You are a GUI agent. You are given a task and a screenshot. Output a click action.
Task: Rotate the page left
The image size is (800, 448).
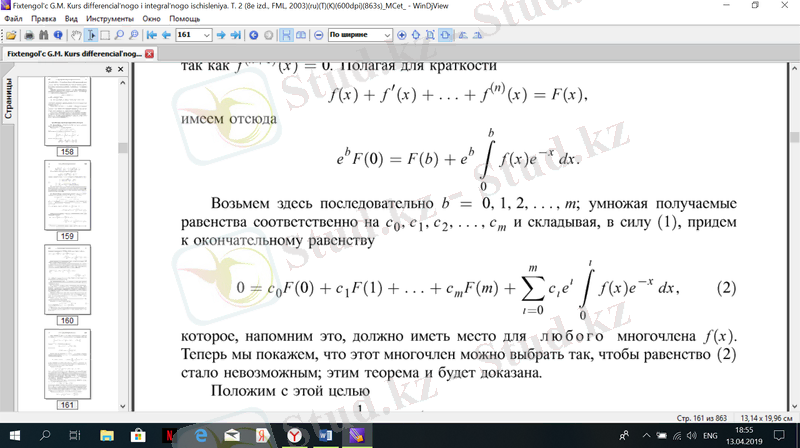pos(463,35)
